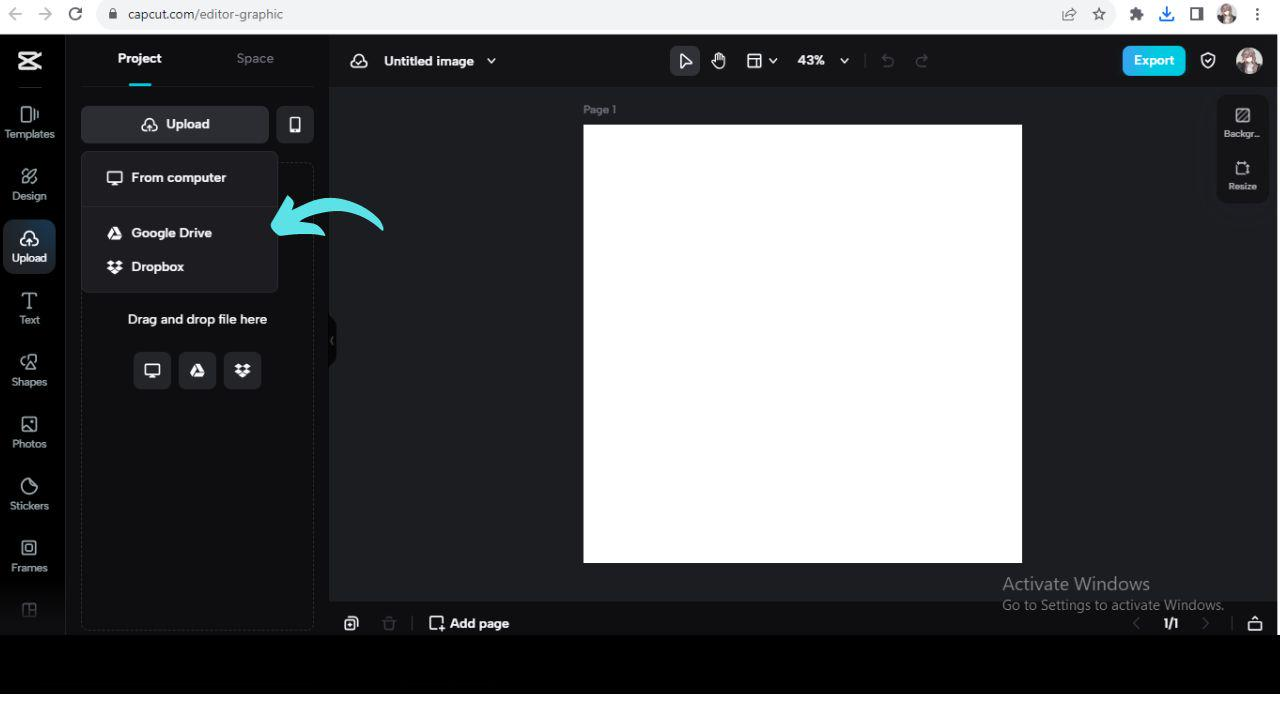Choose Google Drive in upload menu

(179, 233)
